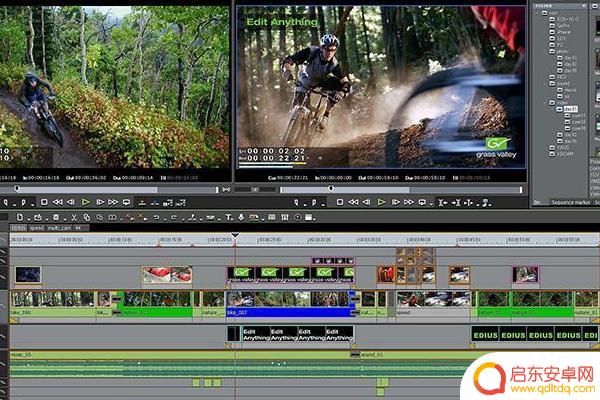Overwrite clip to timeline from Player

click(x=155, y=202)
